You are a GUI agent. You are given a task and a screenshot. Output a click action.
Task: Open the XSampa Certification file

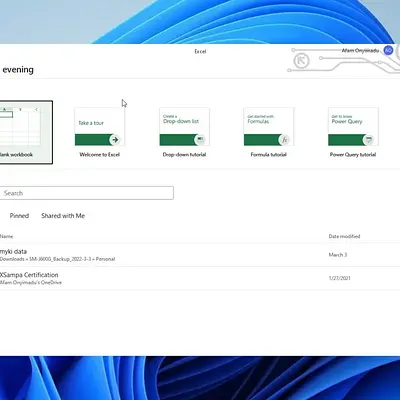(200, 278)
